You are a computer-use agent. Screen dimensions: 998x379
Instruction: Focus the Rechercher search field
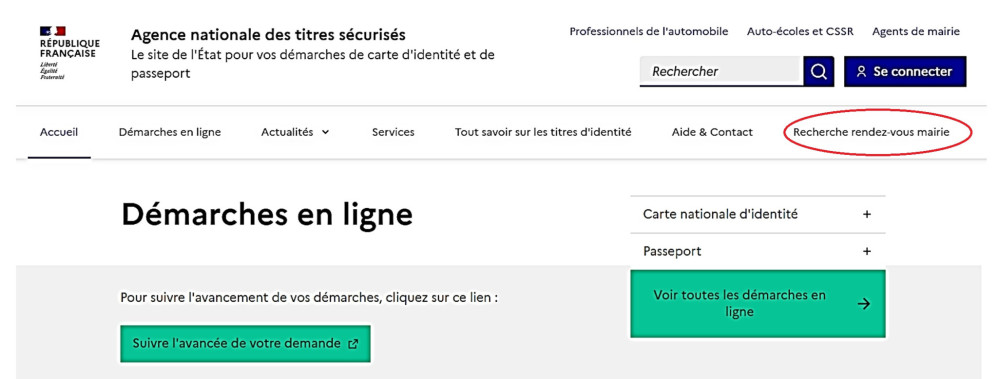pos(721,72)
